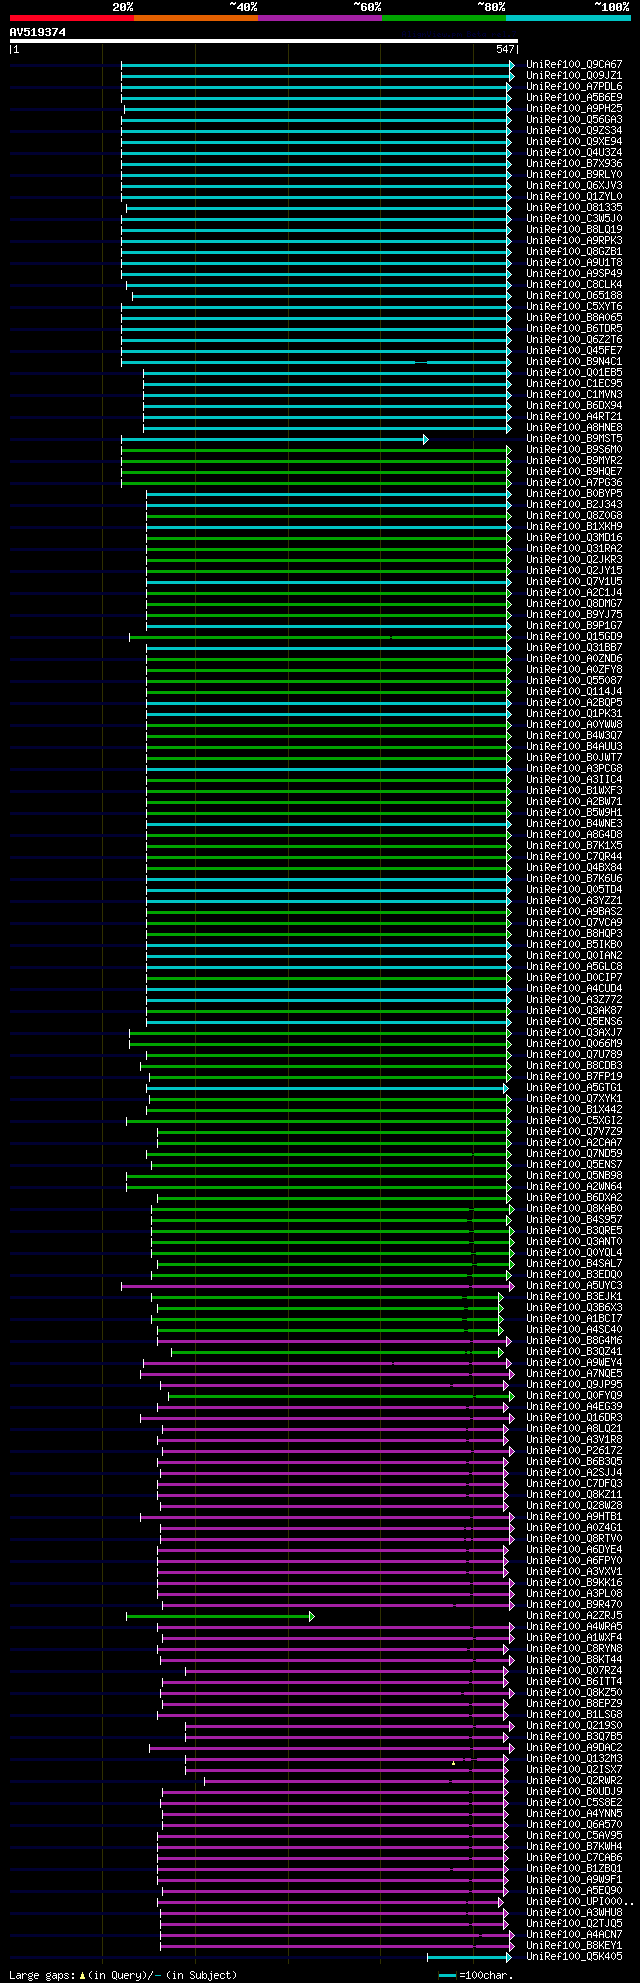
Task: Open hit UniRef100_B8LQ19
Action: coord(574,230)
